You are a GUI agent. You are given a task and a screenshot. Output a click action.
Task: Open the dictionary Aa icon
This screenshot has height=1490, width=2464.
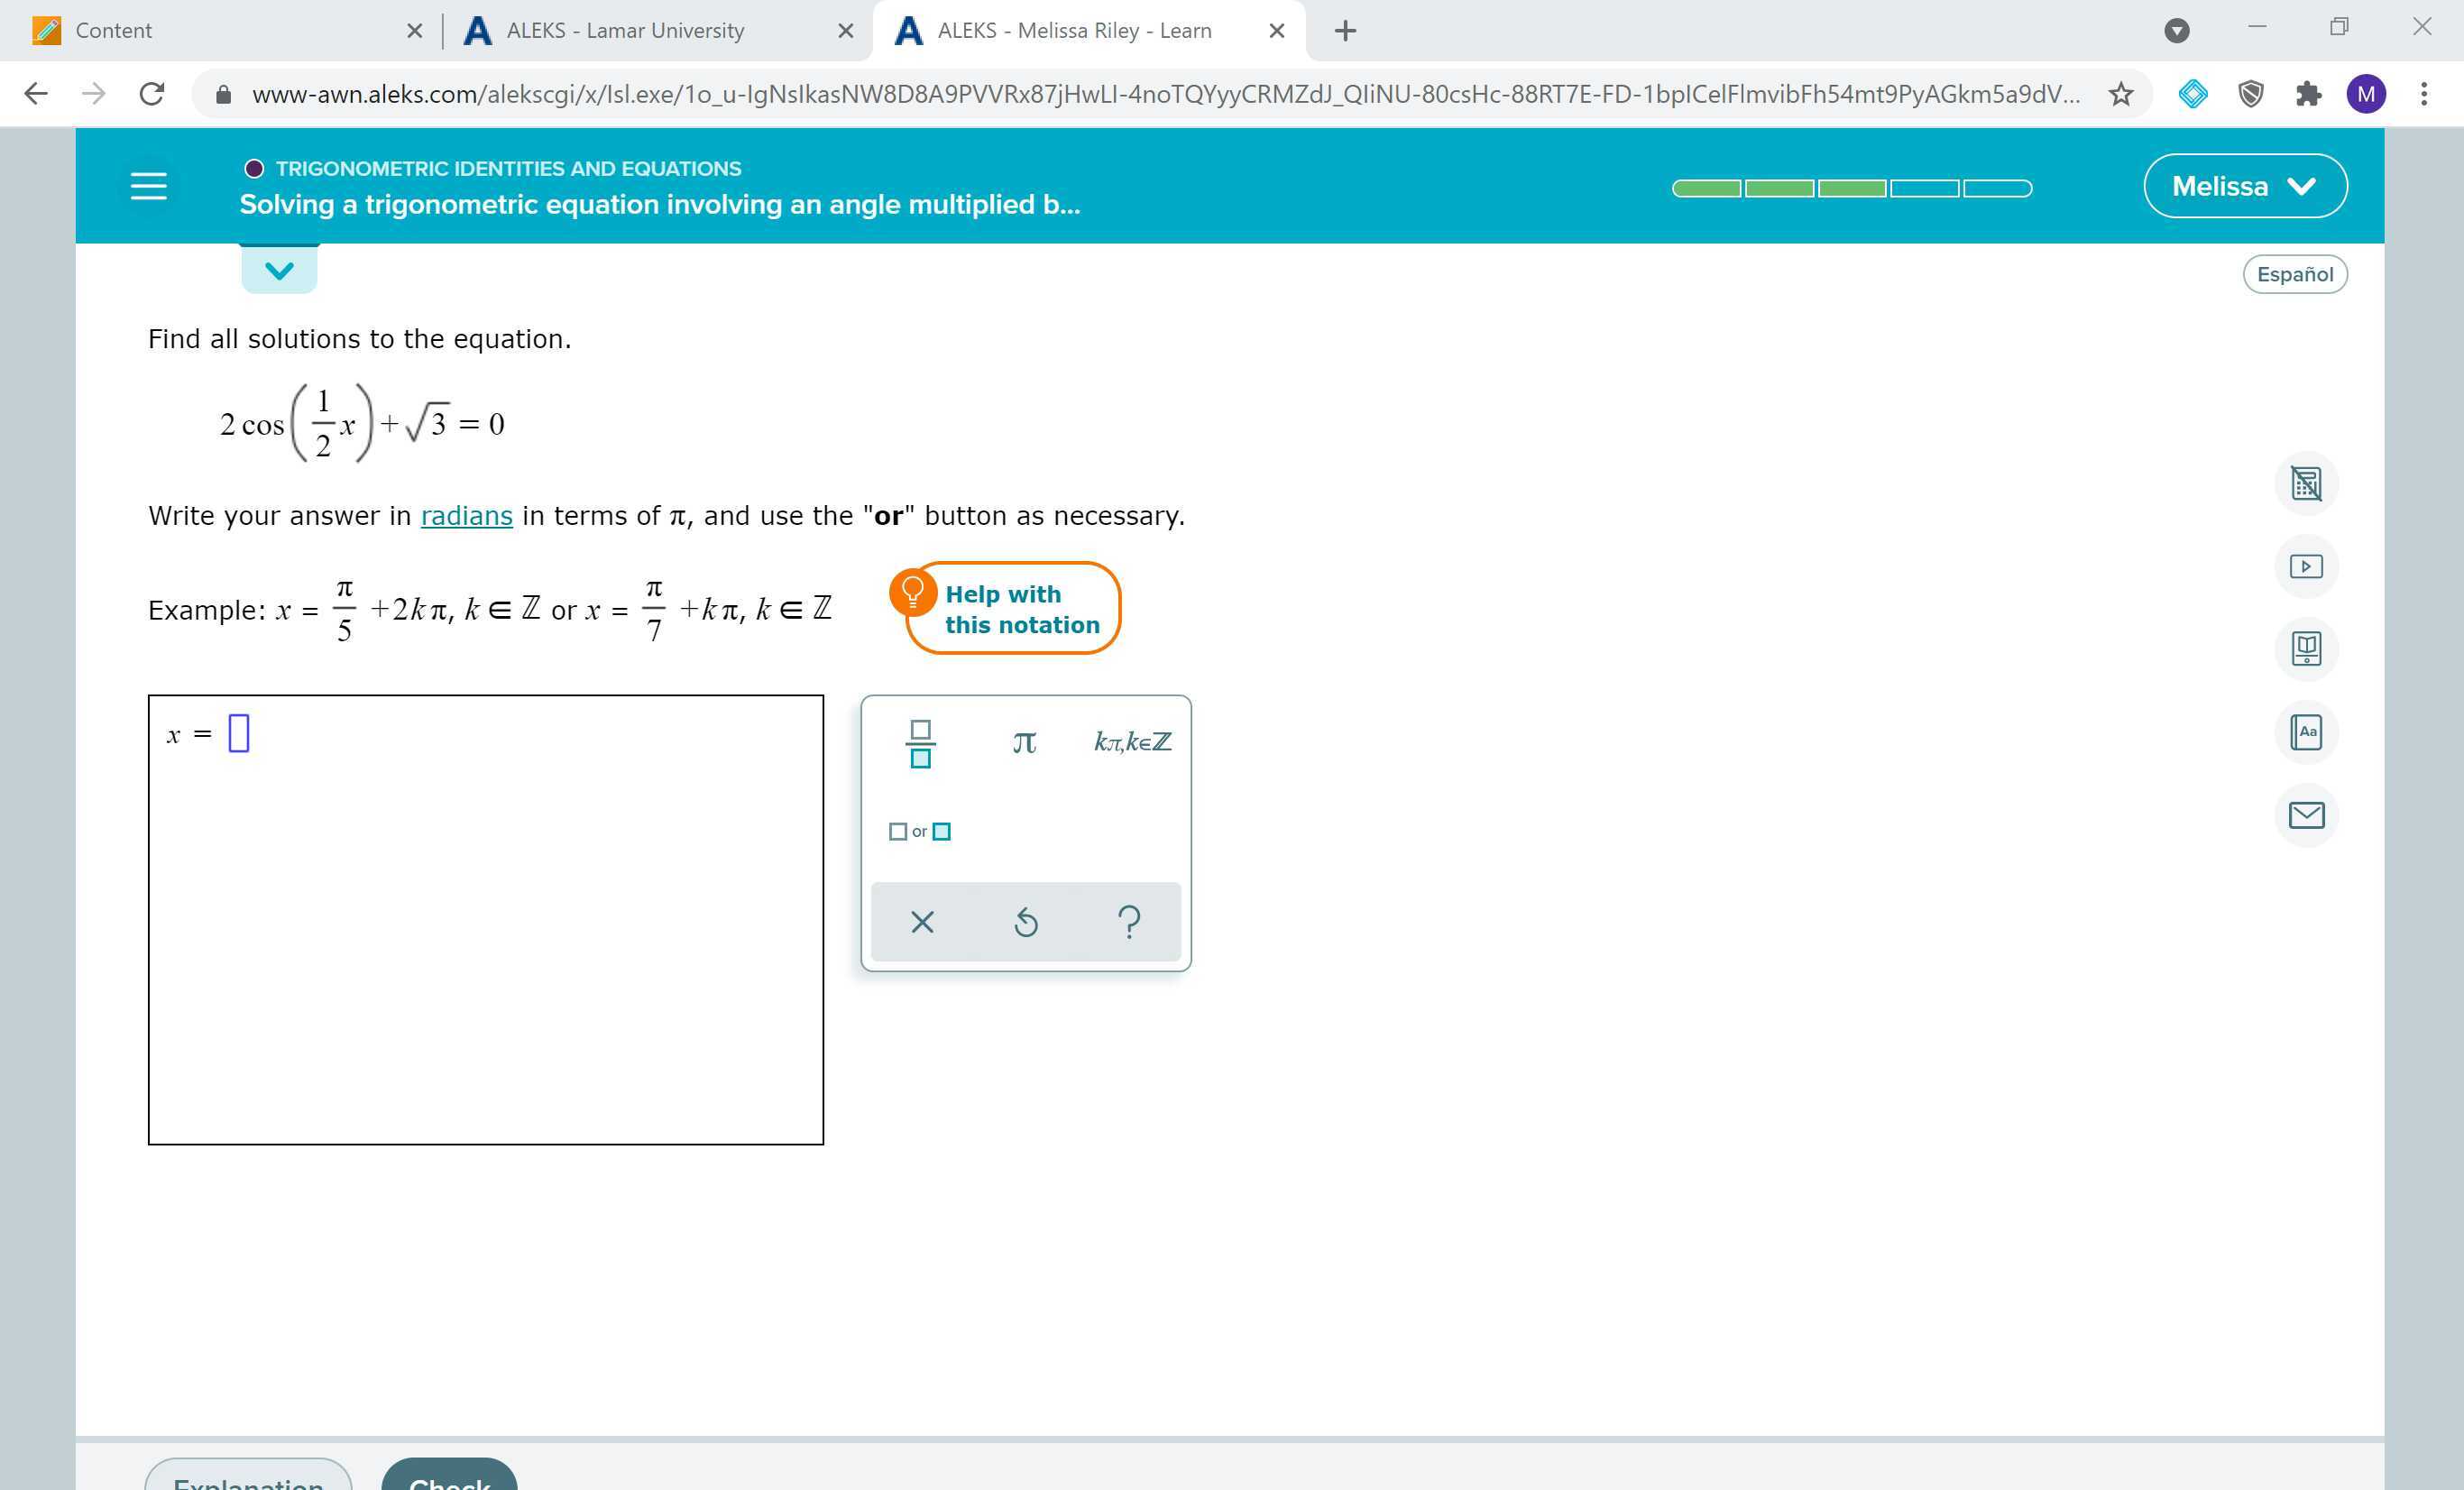pyautogui.click(x=2305, y=732)
